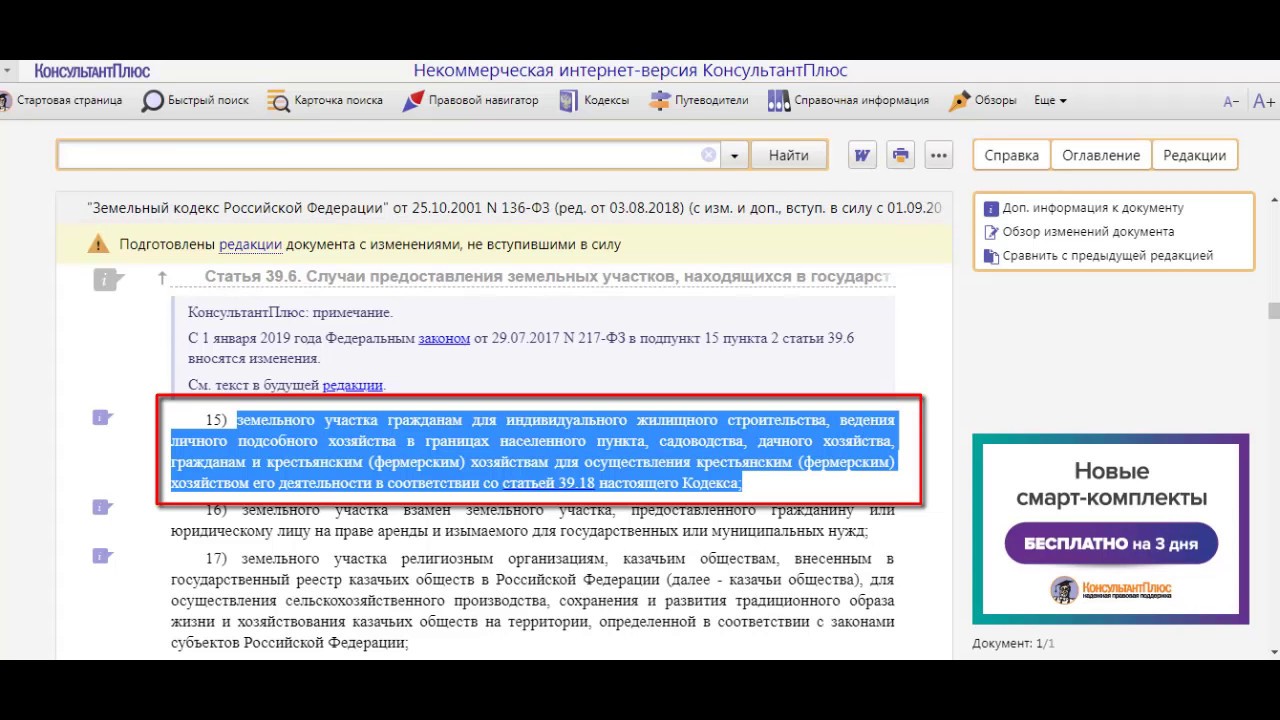Jump up with arrow beside Статья 39.6
1280x720 pixels.
click(x=162, y=278)
